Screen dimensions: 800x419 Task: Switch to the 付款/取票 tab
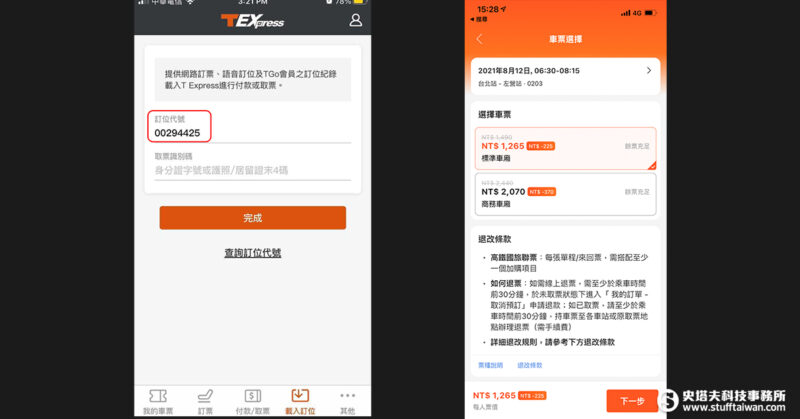(x=253, y=402)
